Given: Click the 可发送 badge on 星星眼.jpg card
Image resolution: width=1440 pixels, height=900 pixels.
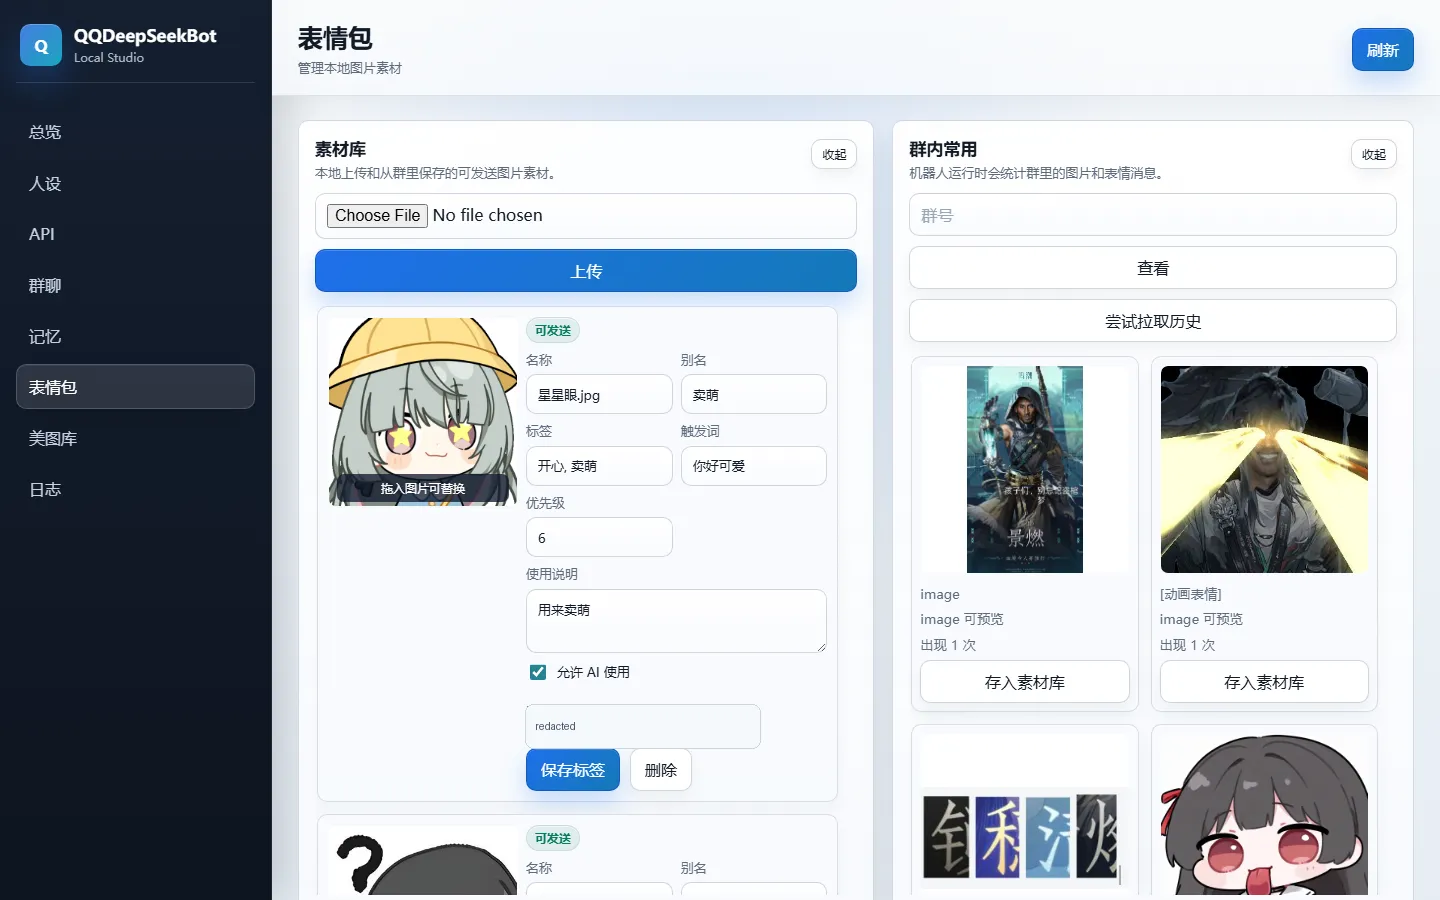Looking at the screenshot, I should pos(553,330).
